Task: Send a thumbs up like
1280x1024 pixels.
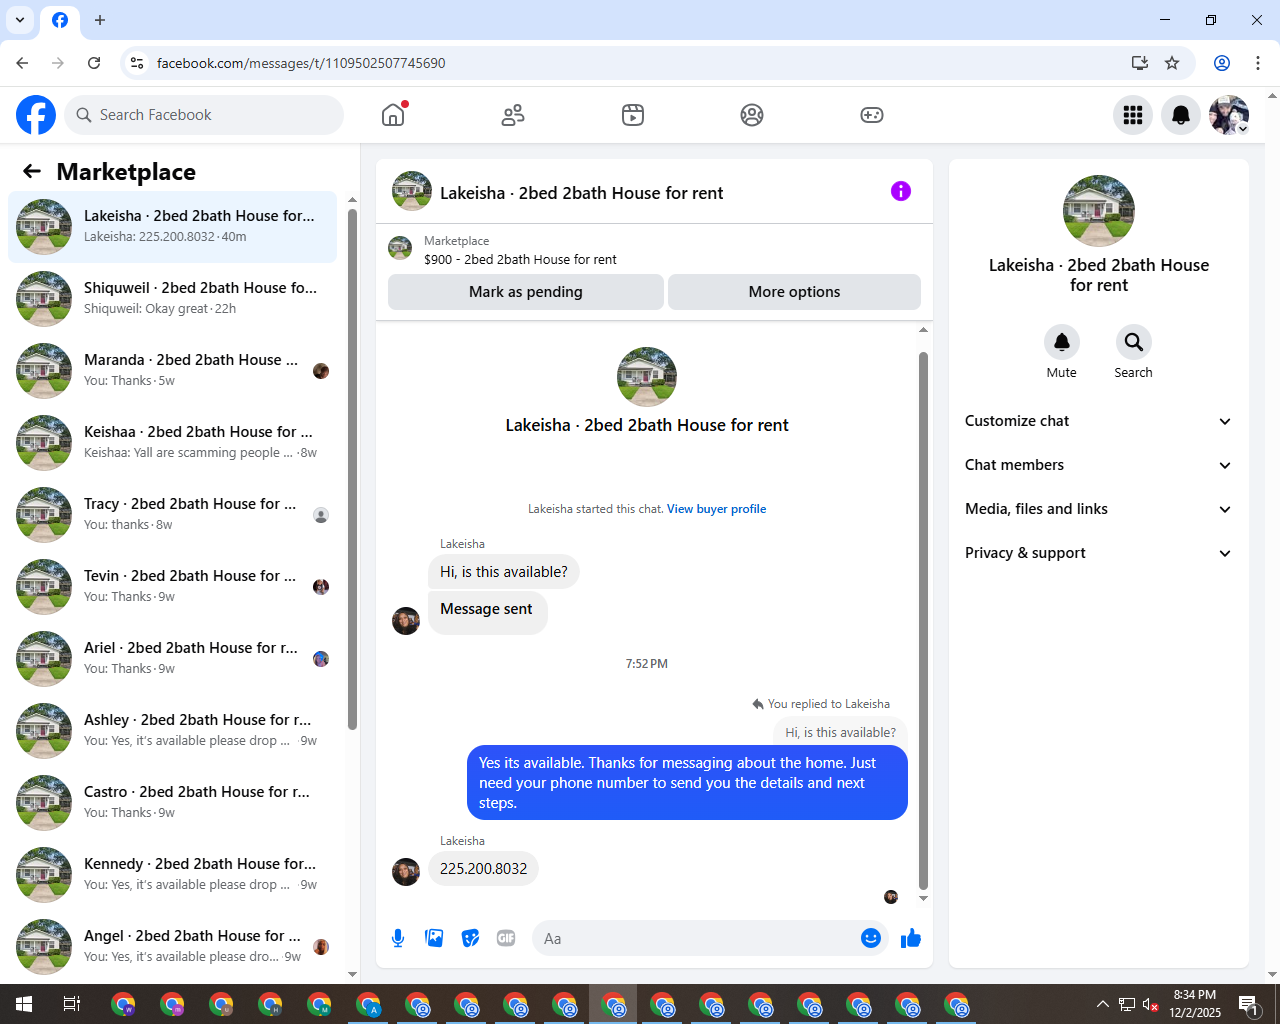Action: tap(910, 938)
